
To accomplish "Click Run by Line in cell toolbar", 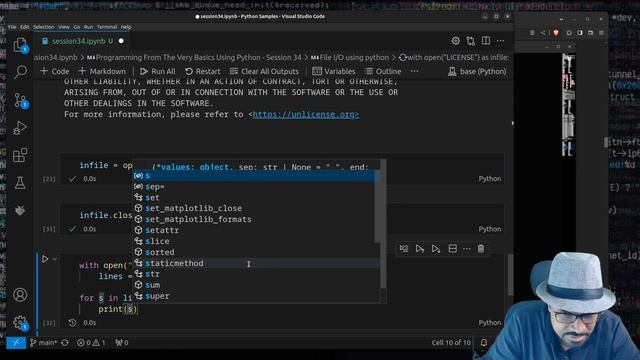I will click(404, 249).
